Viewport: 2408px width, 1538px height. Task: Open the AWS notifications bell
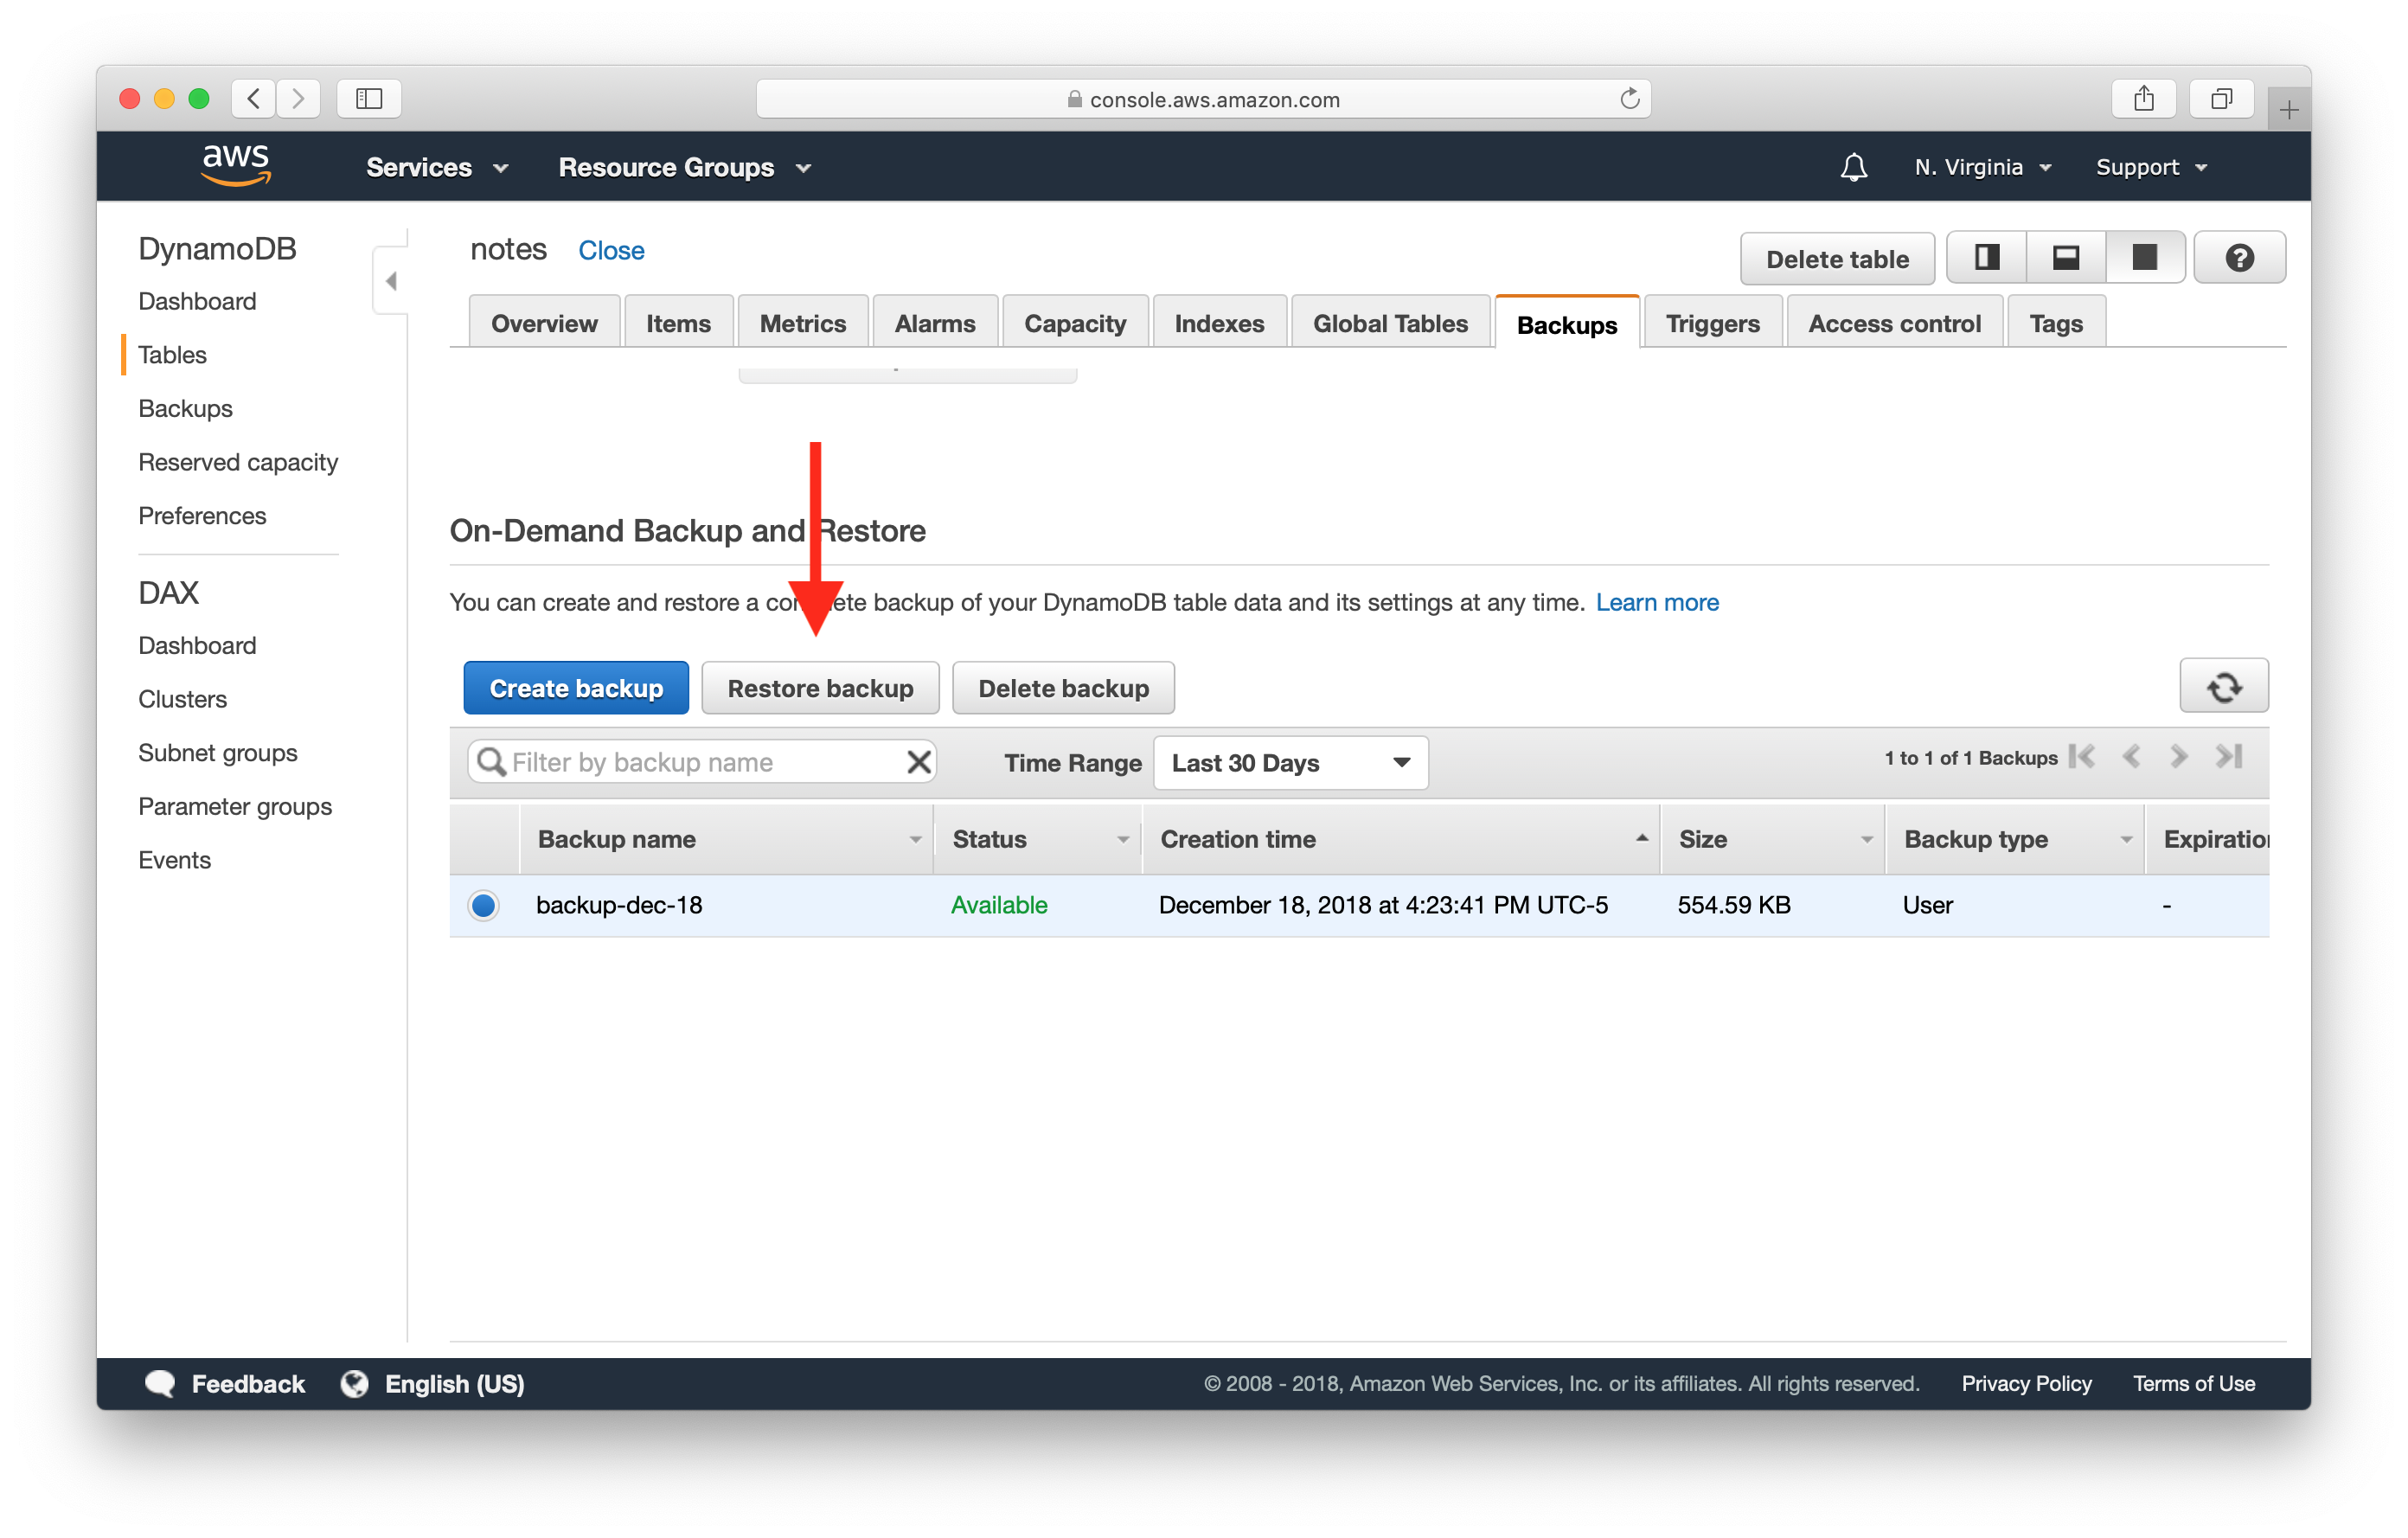tap(1853, 167)
